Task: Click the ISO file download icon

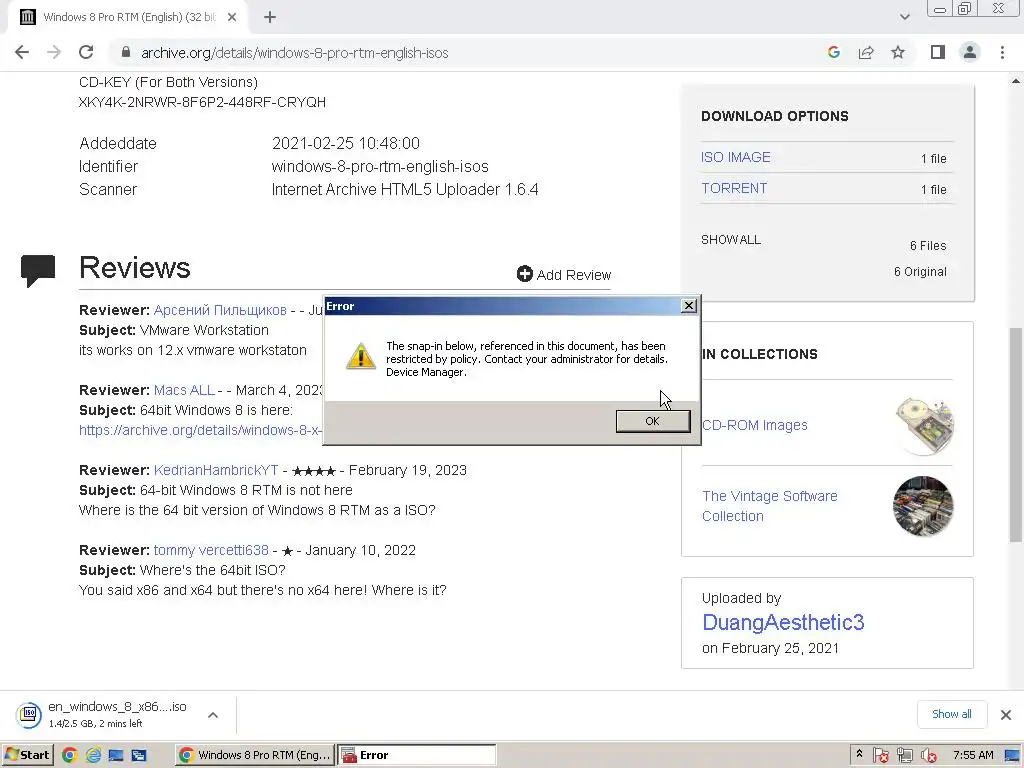Action: 29,714
